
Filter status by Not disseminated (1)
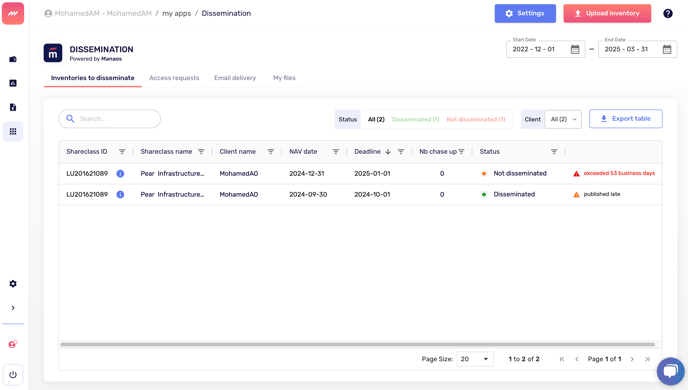tap(476, 119)
